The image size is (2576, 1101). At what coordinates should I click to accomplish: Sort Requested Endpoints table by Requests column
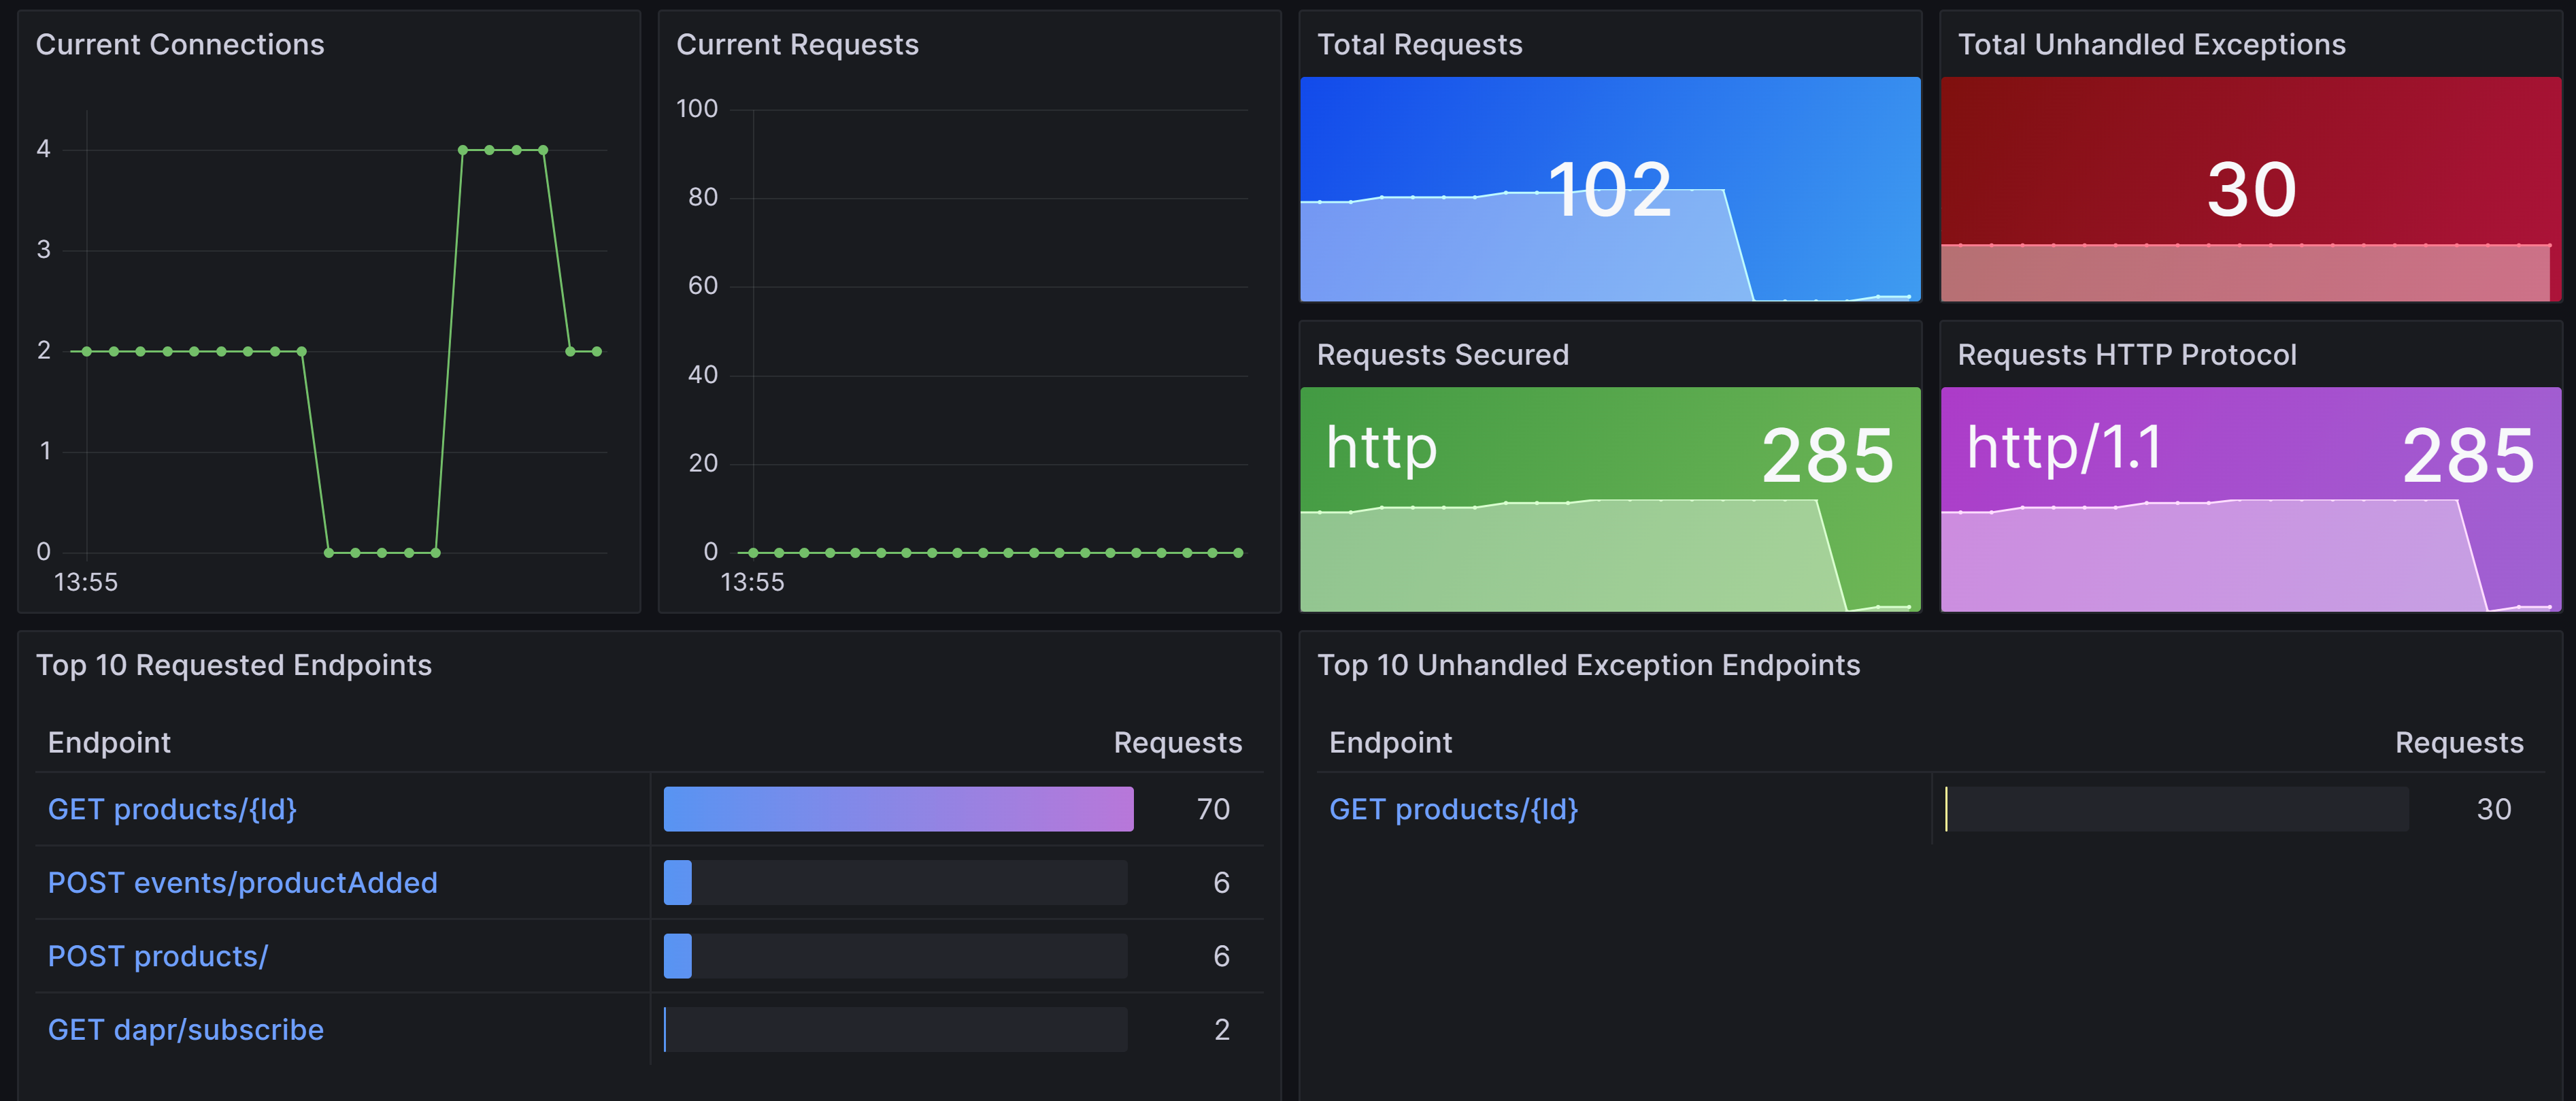pyautogui.click(x=1177, y=743)
